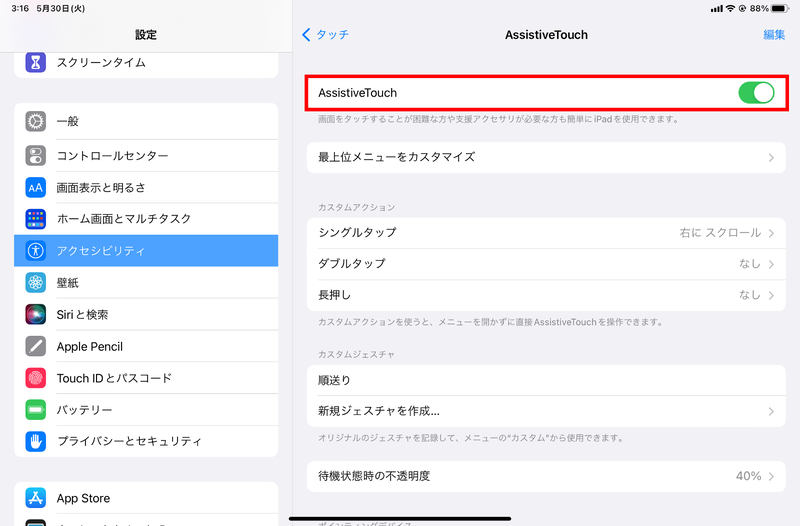This screenshot has height=526, width=800.
Task: Open Siriと検索 settings row
Action: (146, 314)
